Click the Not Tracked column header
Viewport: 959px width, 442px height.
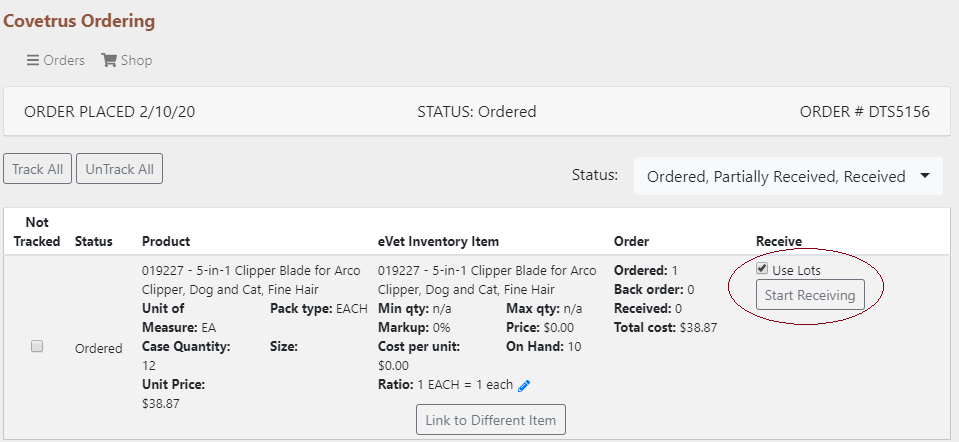tap(37, 232)
